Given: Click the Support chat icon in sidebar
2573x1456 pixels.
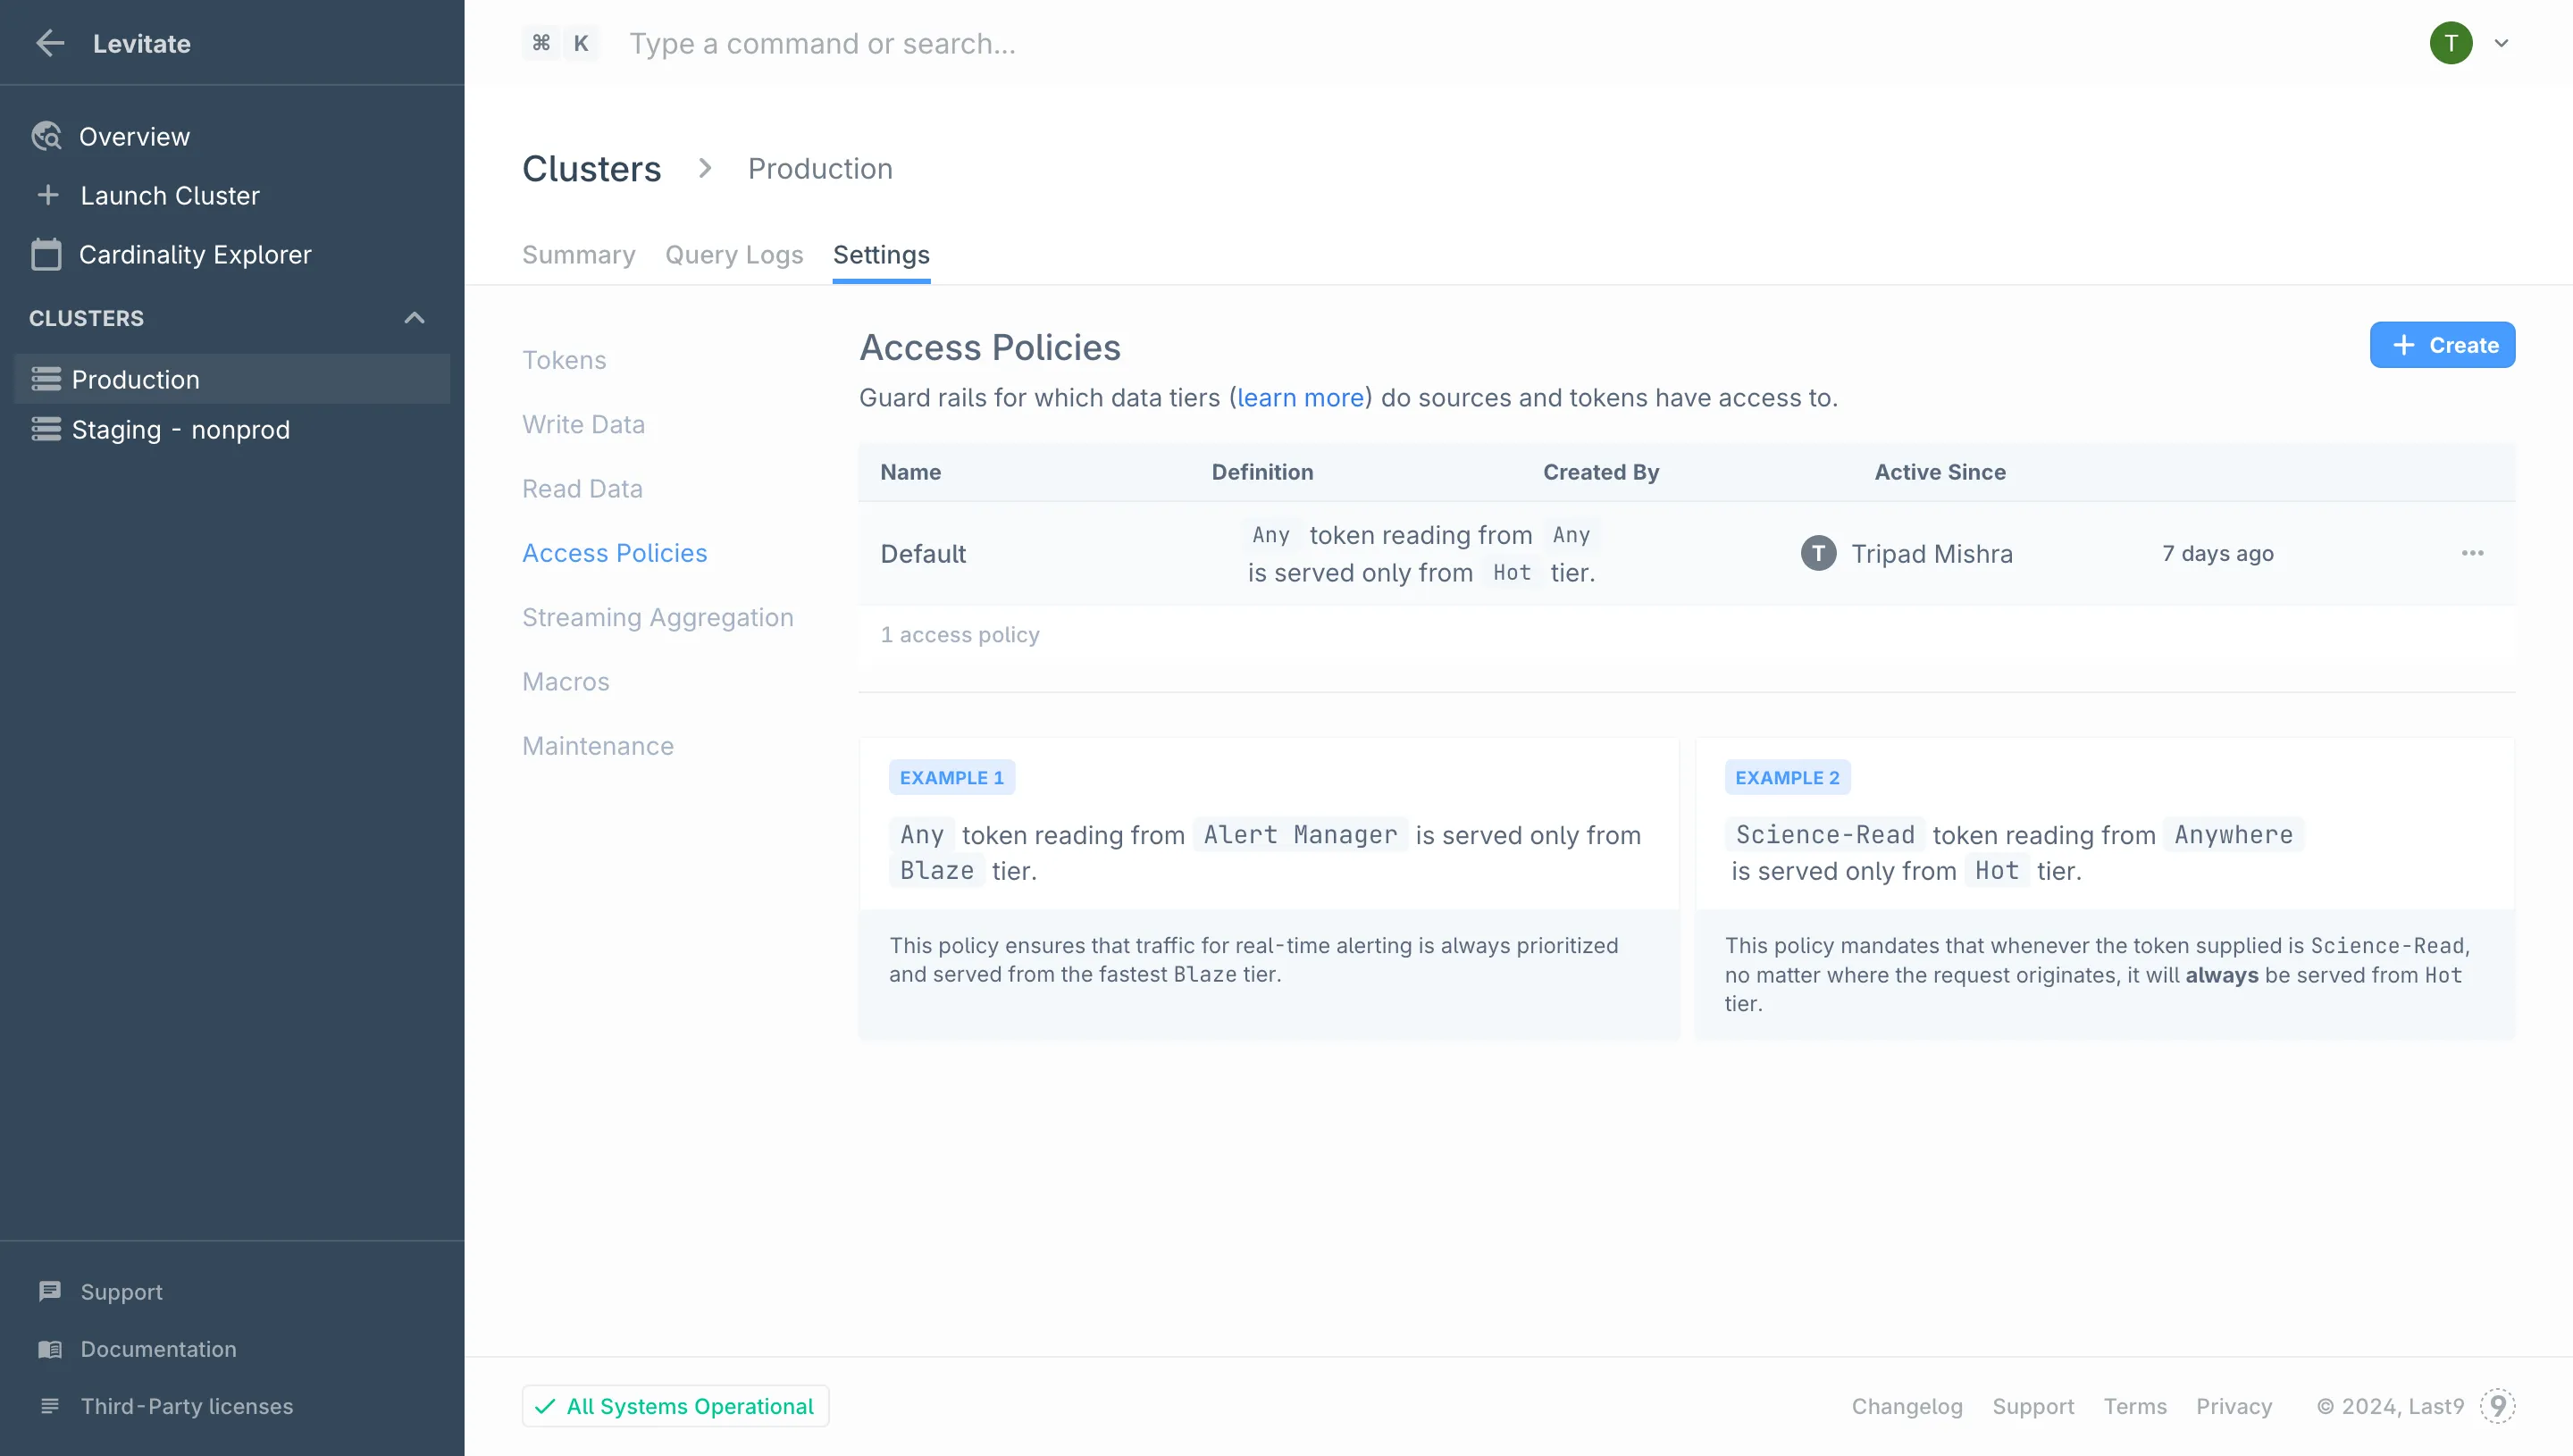Looking at the screenshot, I should click(x=50, y=1291).
